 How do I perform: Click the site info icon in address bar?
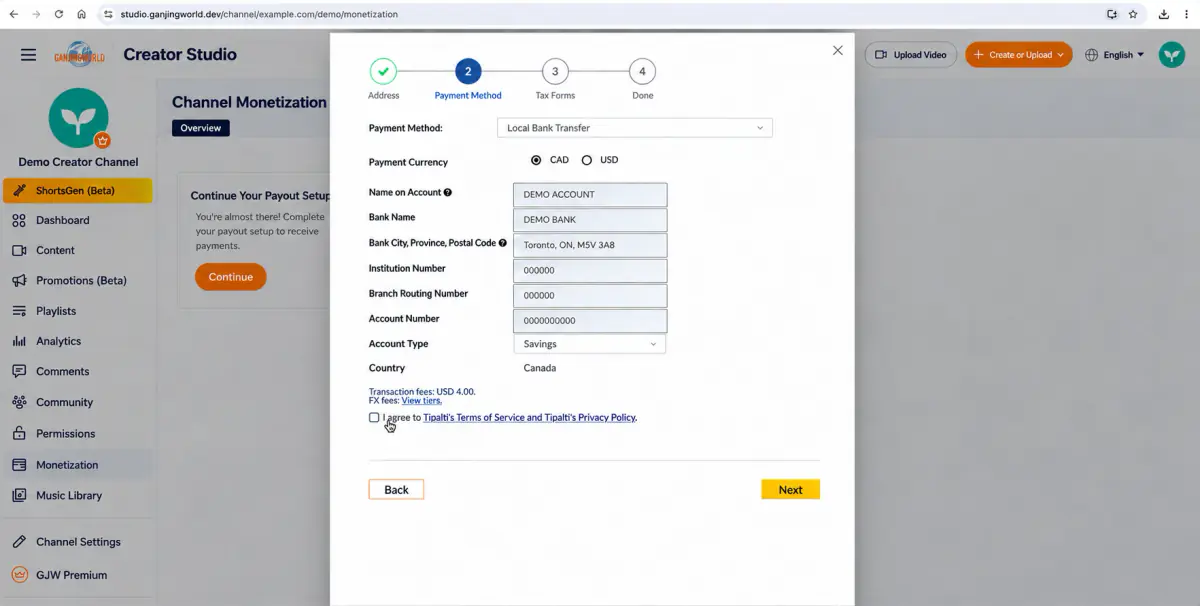[108, 14]
